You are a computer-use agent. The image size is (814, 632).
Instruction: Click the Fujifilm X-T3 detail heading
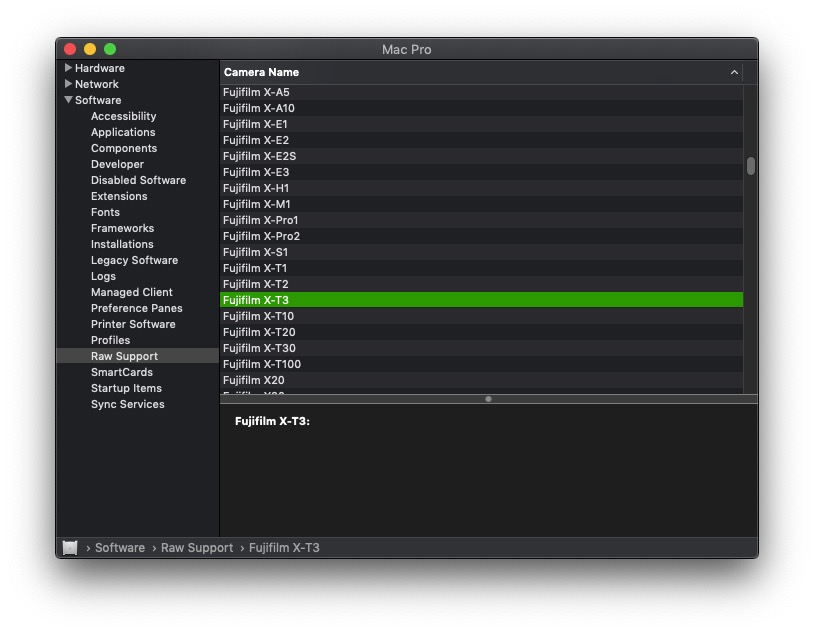[x=272, y=421]
